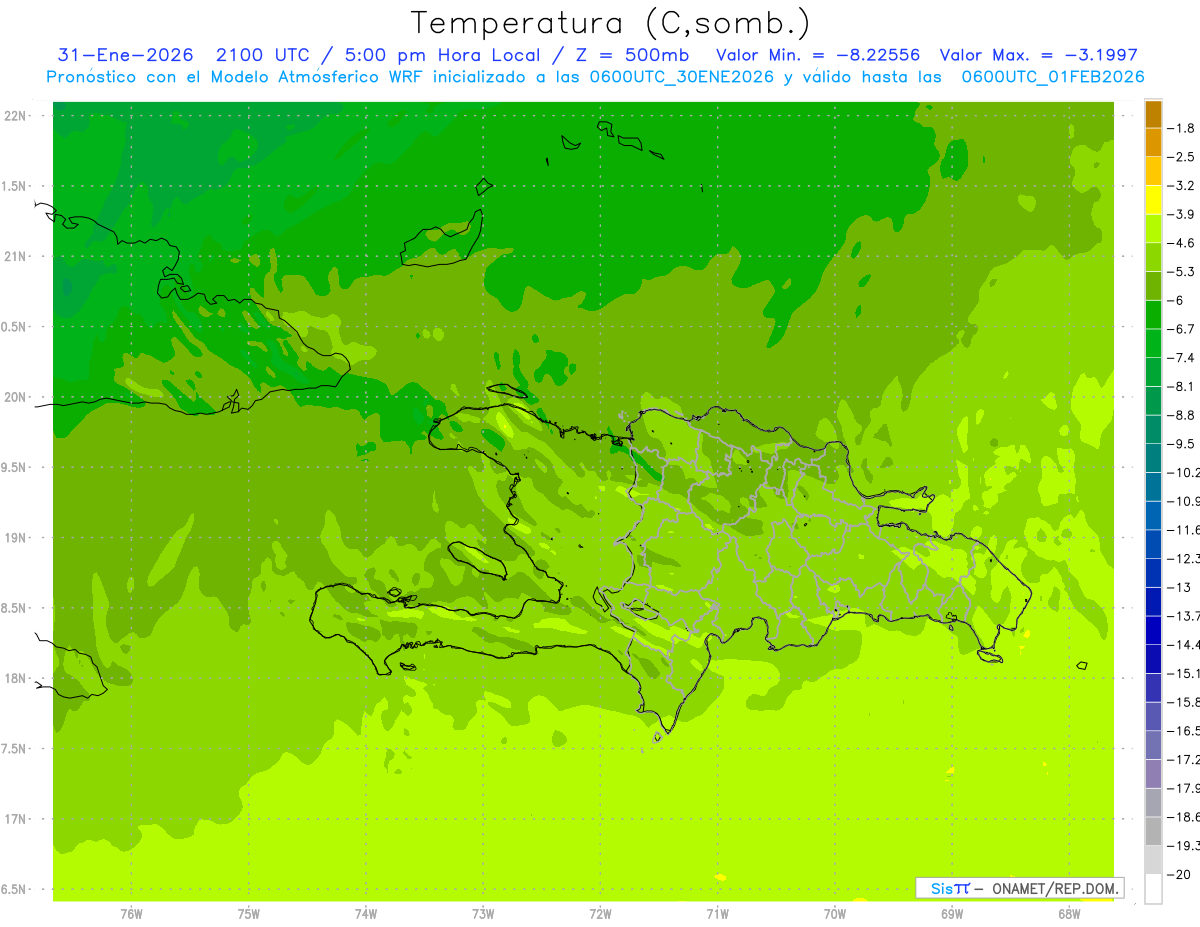Viewport: 1200px width, 927px height.
Task: Click the "-6.7" legend value
Action: tap(1181, 329)
